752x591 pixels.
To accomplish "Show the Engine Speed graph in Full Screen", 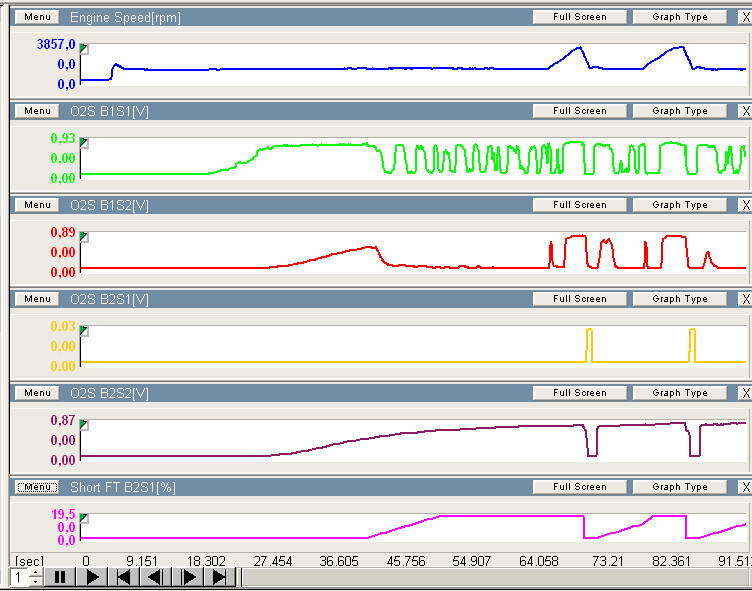I will [579, 17].
